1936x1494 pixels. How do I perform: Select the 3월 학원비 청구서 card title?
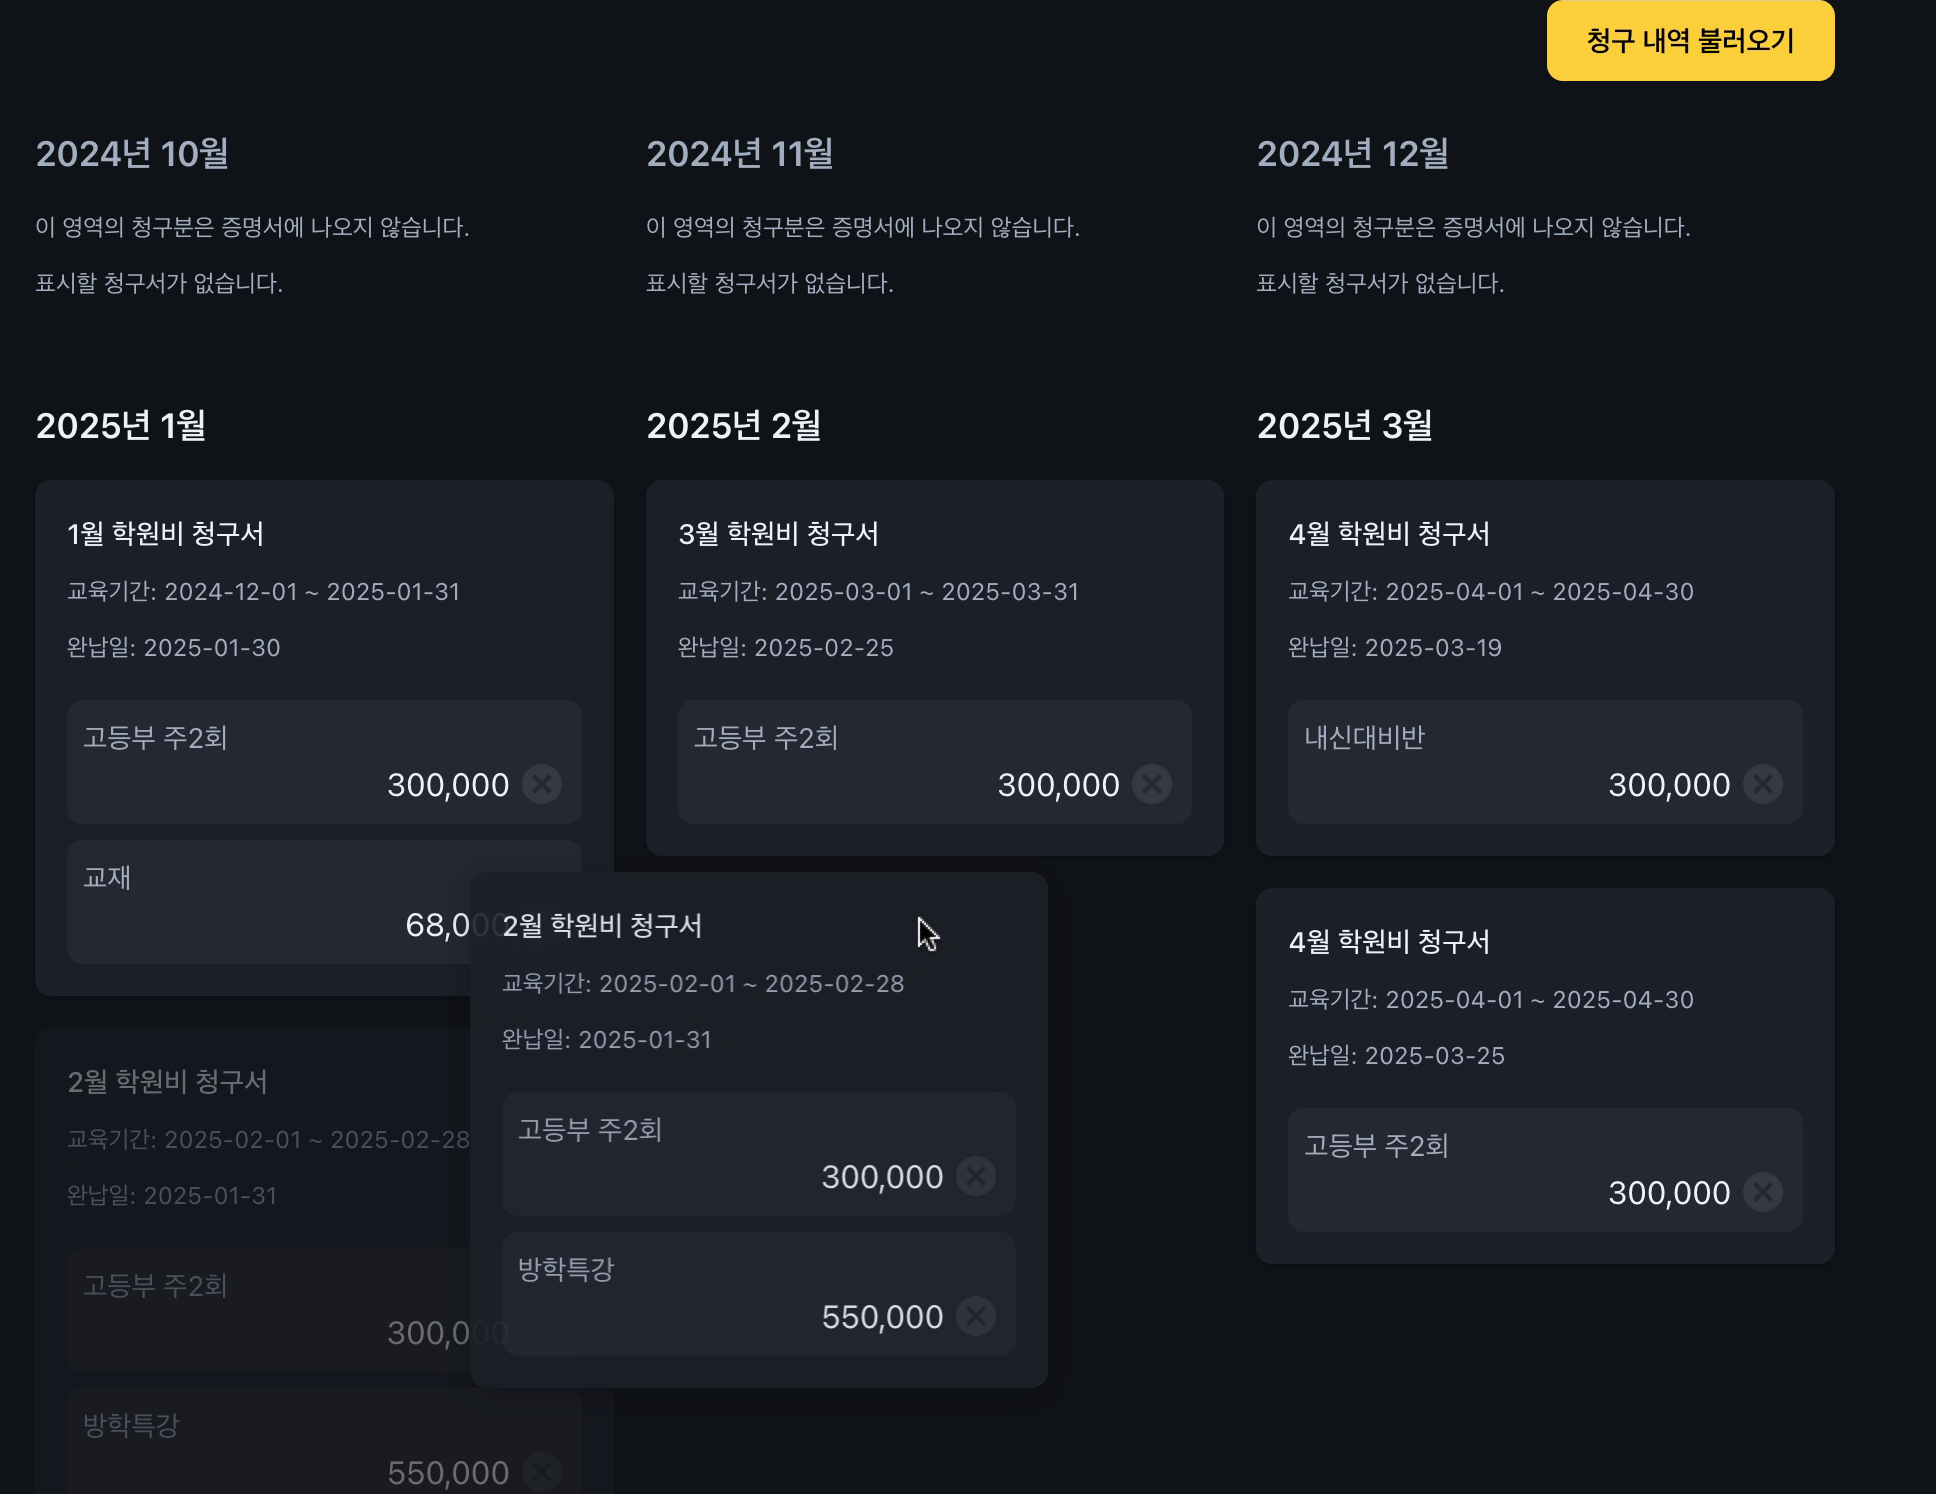pos(778,534)
